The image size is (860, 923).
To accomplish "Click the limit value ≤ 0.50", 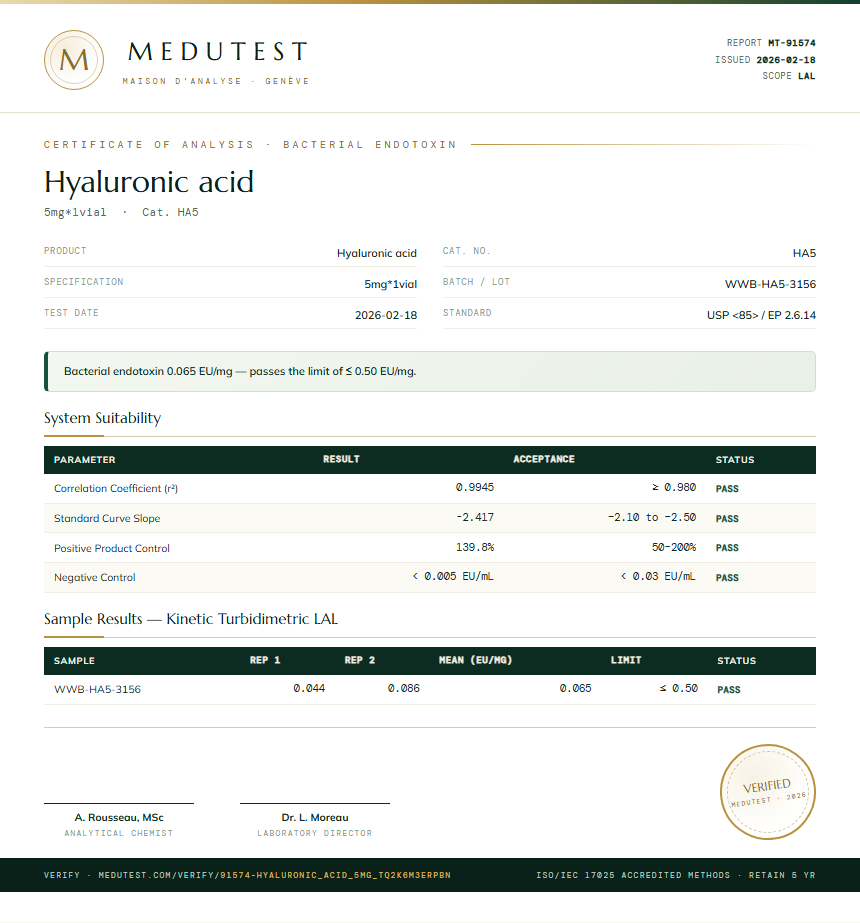I will 679,688.
